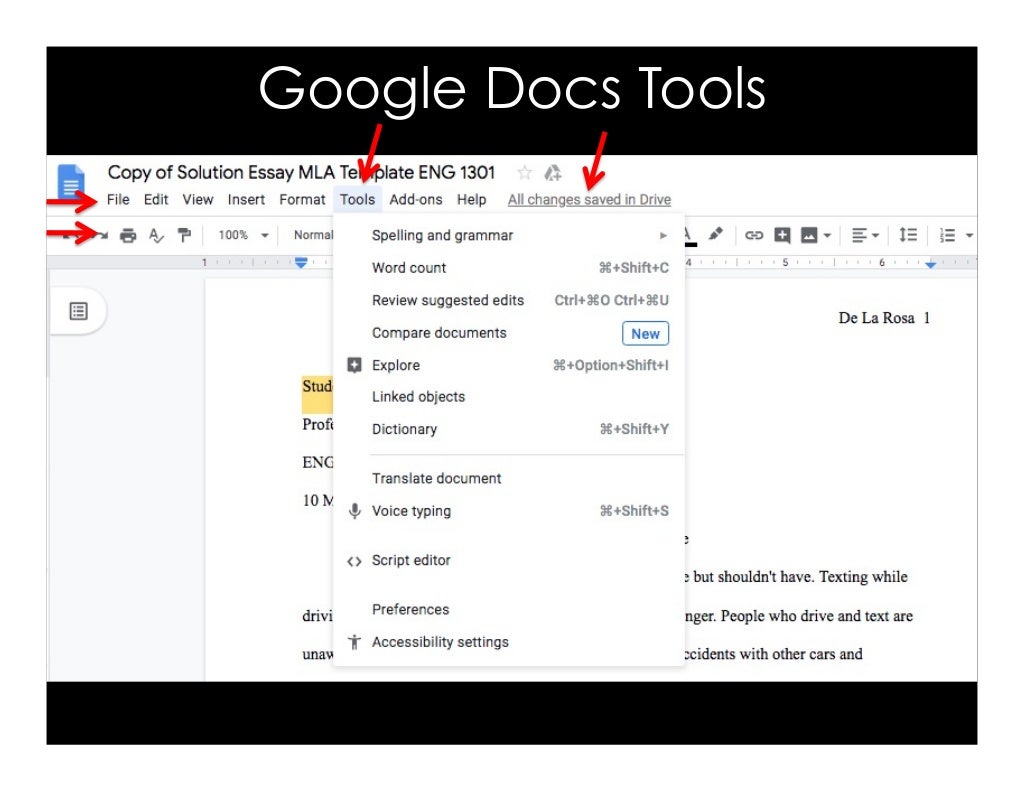Click the left indent marker on the ruler
Viewport: 1024px width, 792px height.
(x=300, y=262)
